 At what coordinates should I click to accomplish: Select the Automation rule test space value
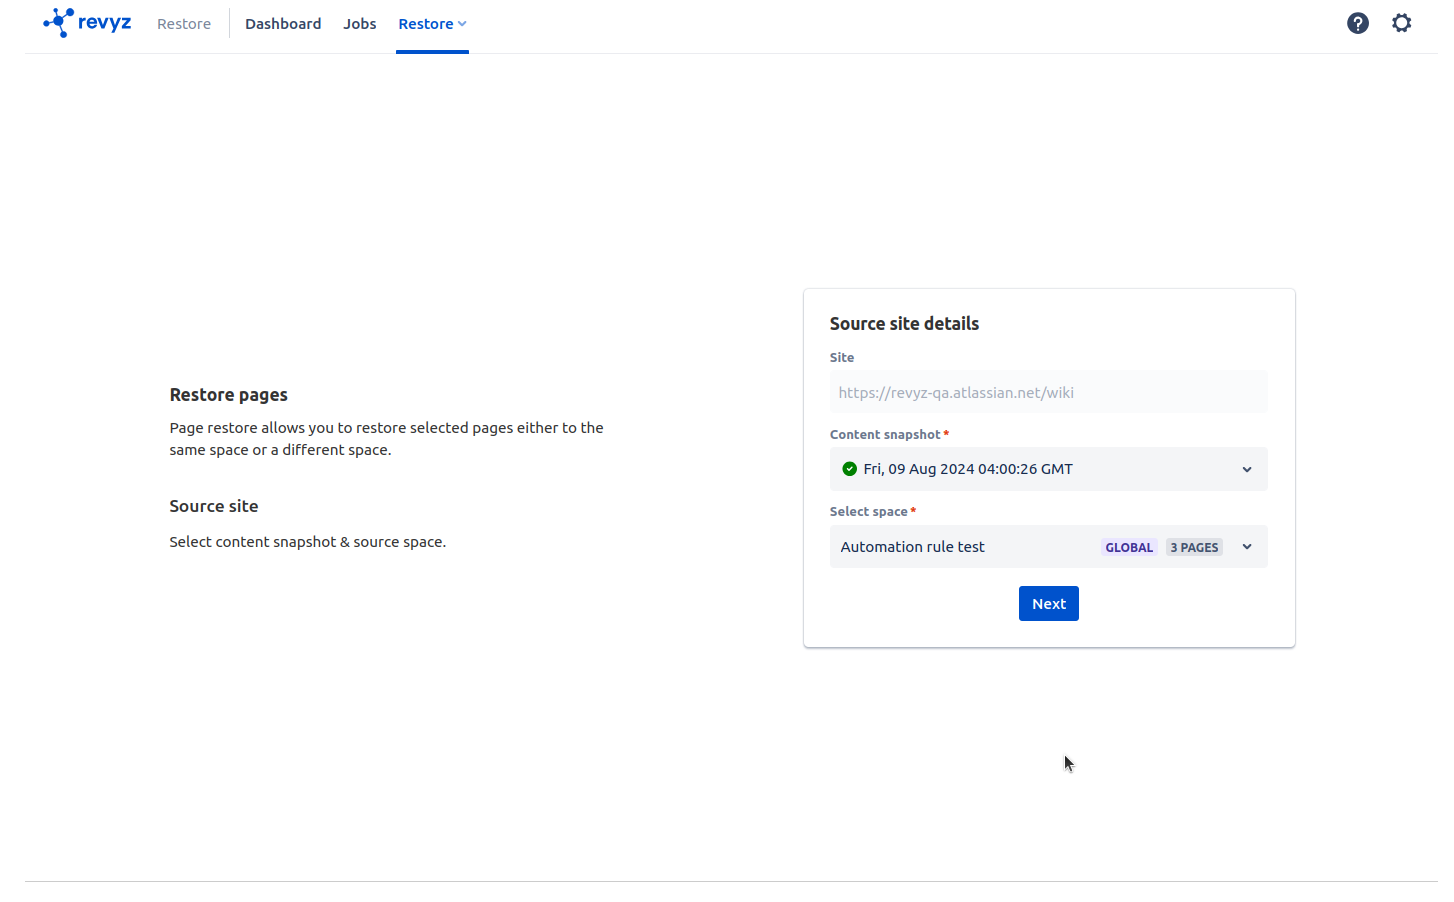click(x=912, y=547)
